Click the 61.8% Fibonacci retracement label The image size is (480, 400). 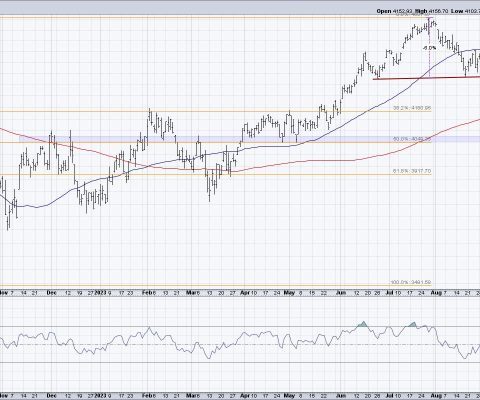[412, 171]
